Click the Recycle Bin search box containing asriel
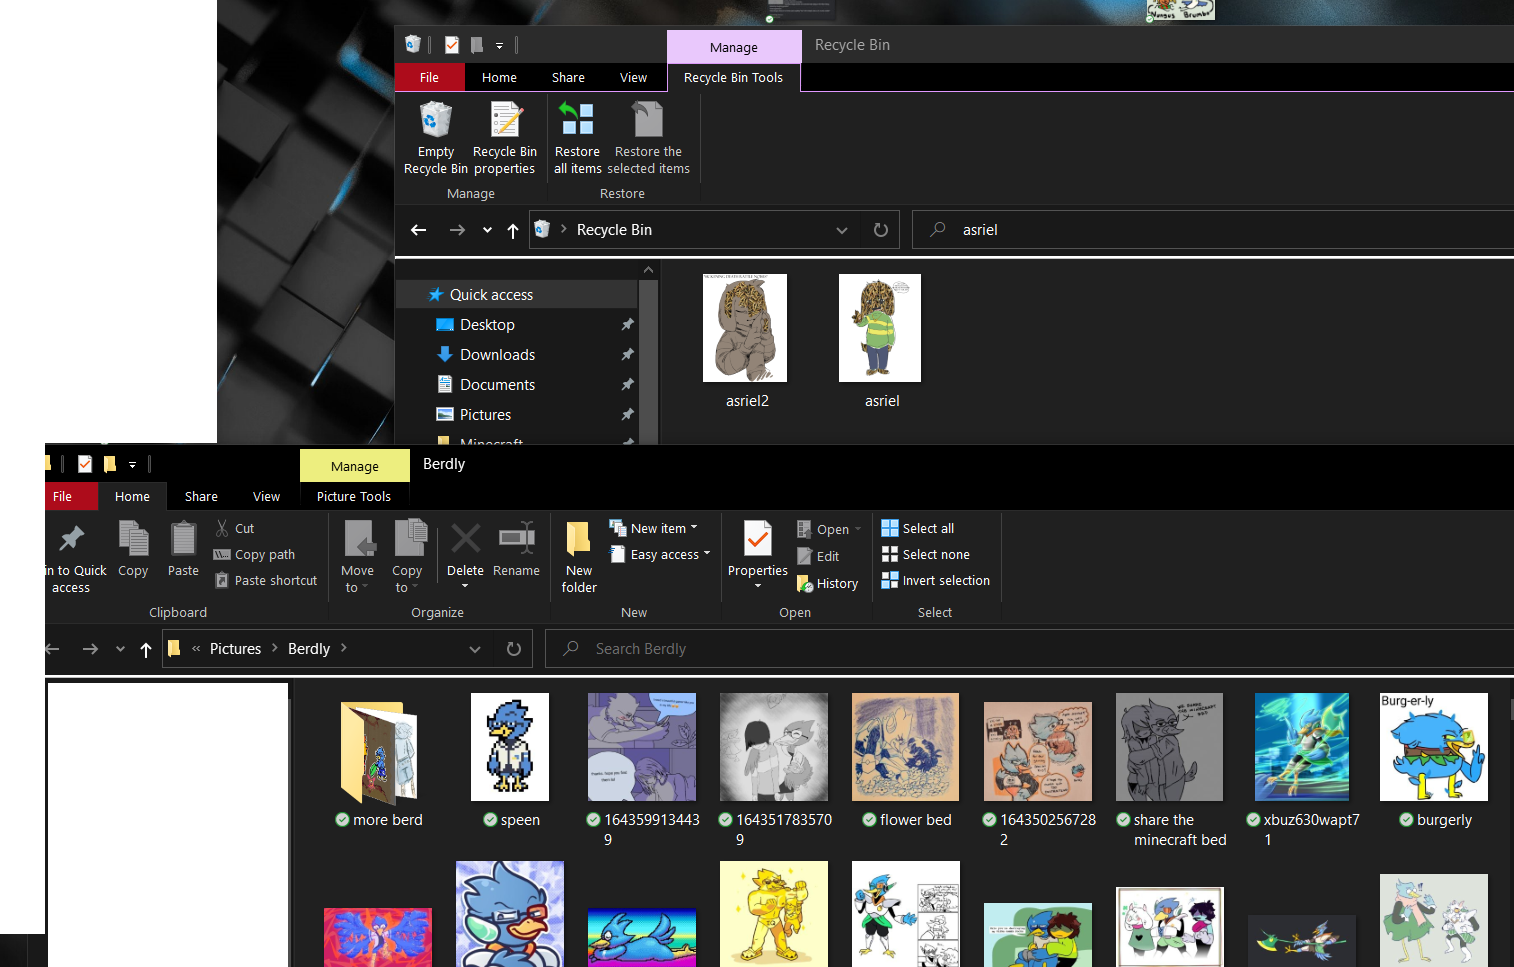1514x967 pixels. click(1214, 230)
